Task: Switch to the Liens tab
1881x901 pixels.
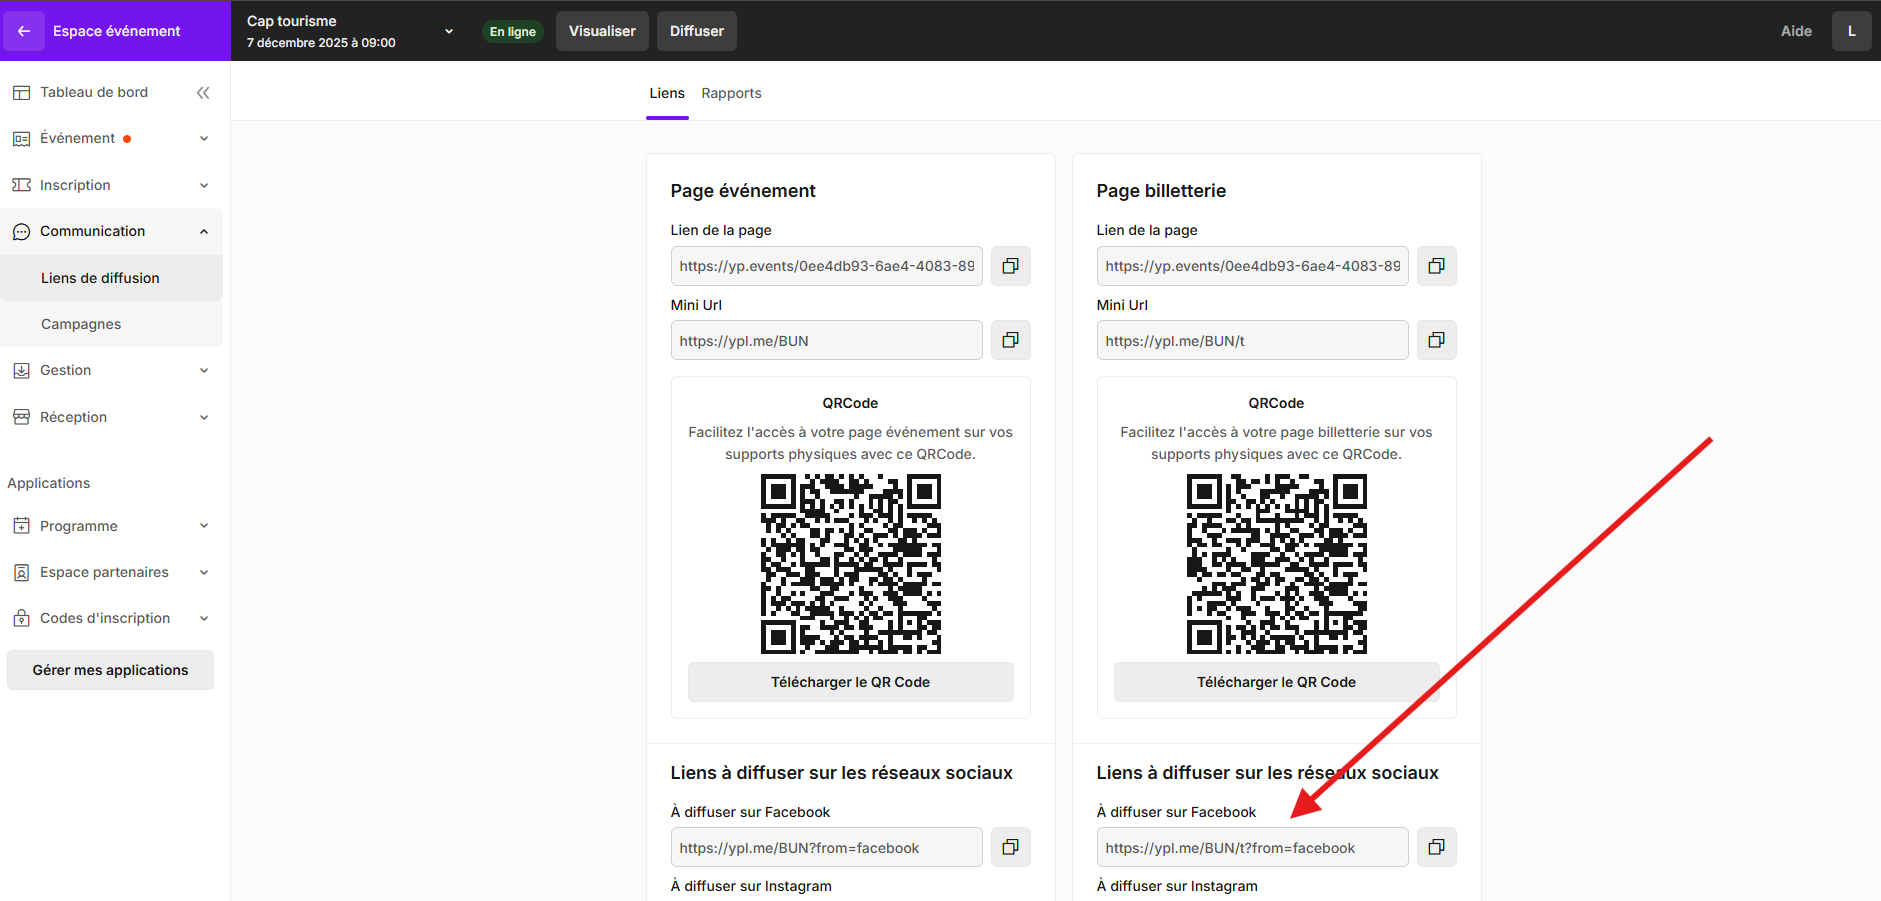Action: tap(667, 93)
